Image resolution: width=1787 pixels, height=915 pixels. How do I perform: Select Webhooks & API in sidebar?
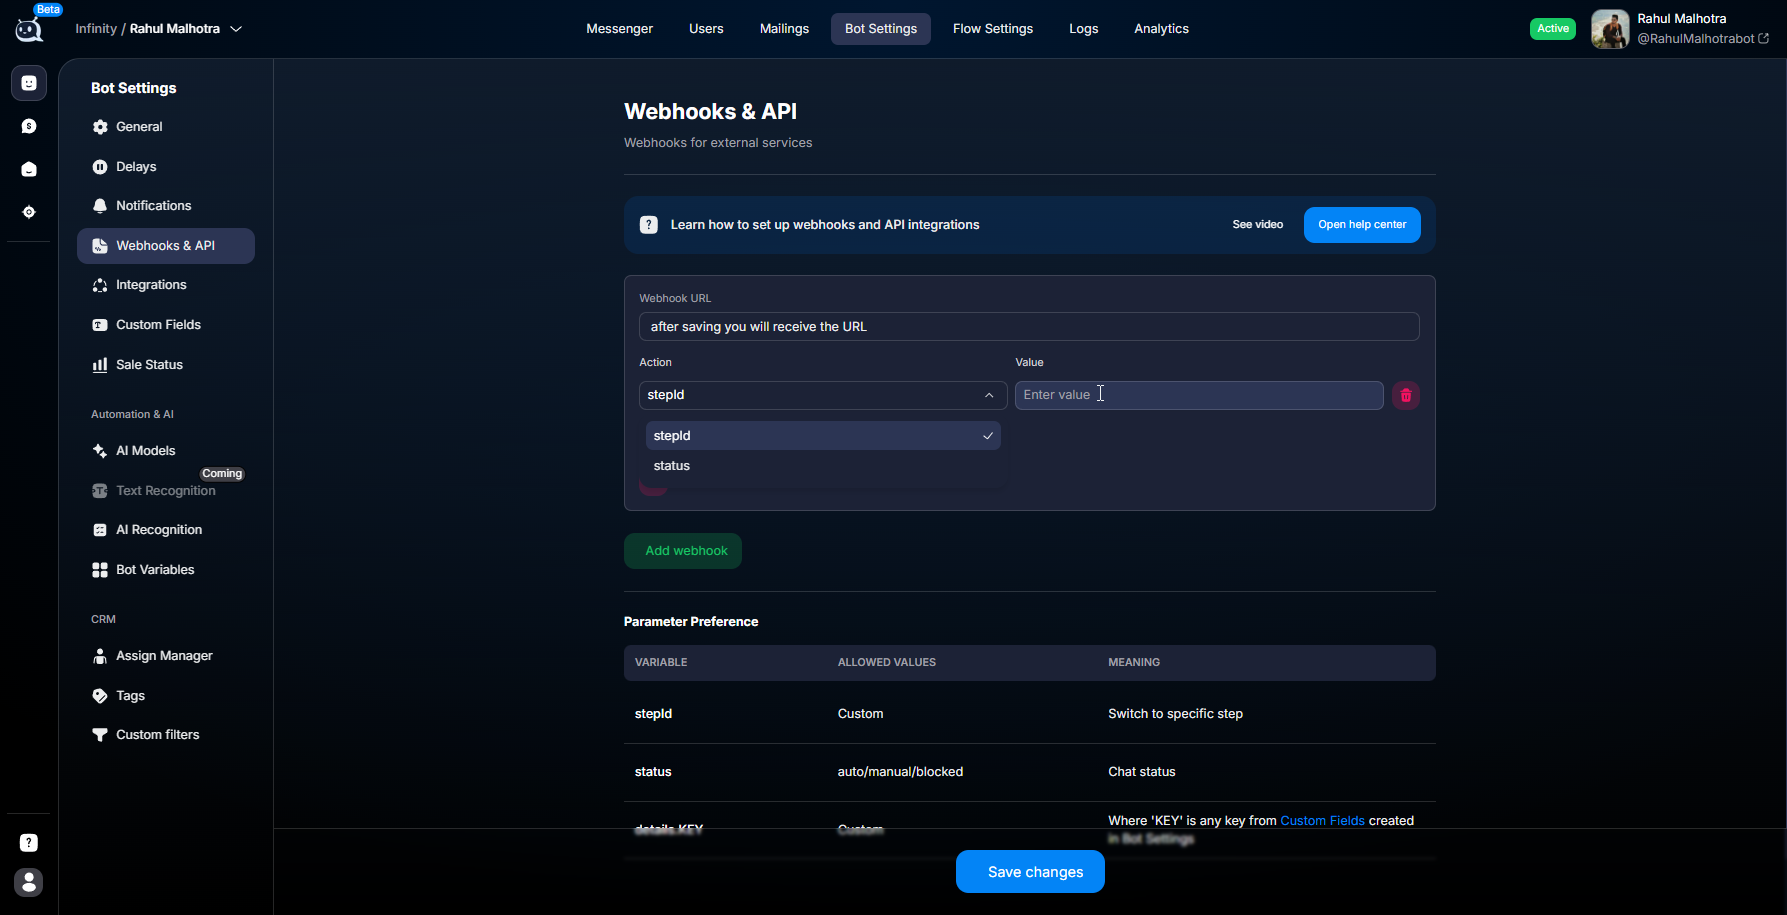pos(166,246)
